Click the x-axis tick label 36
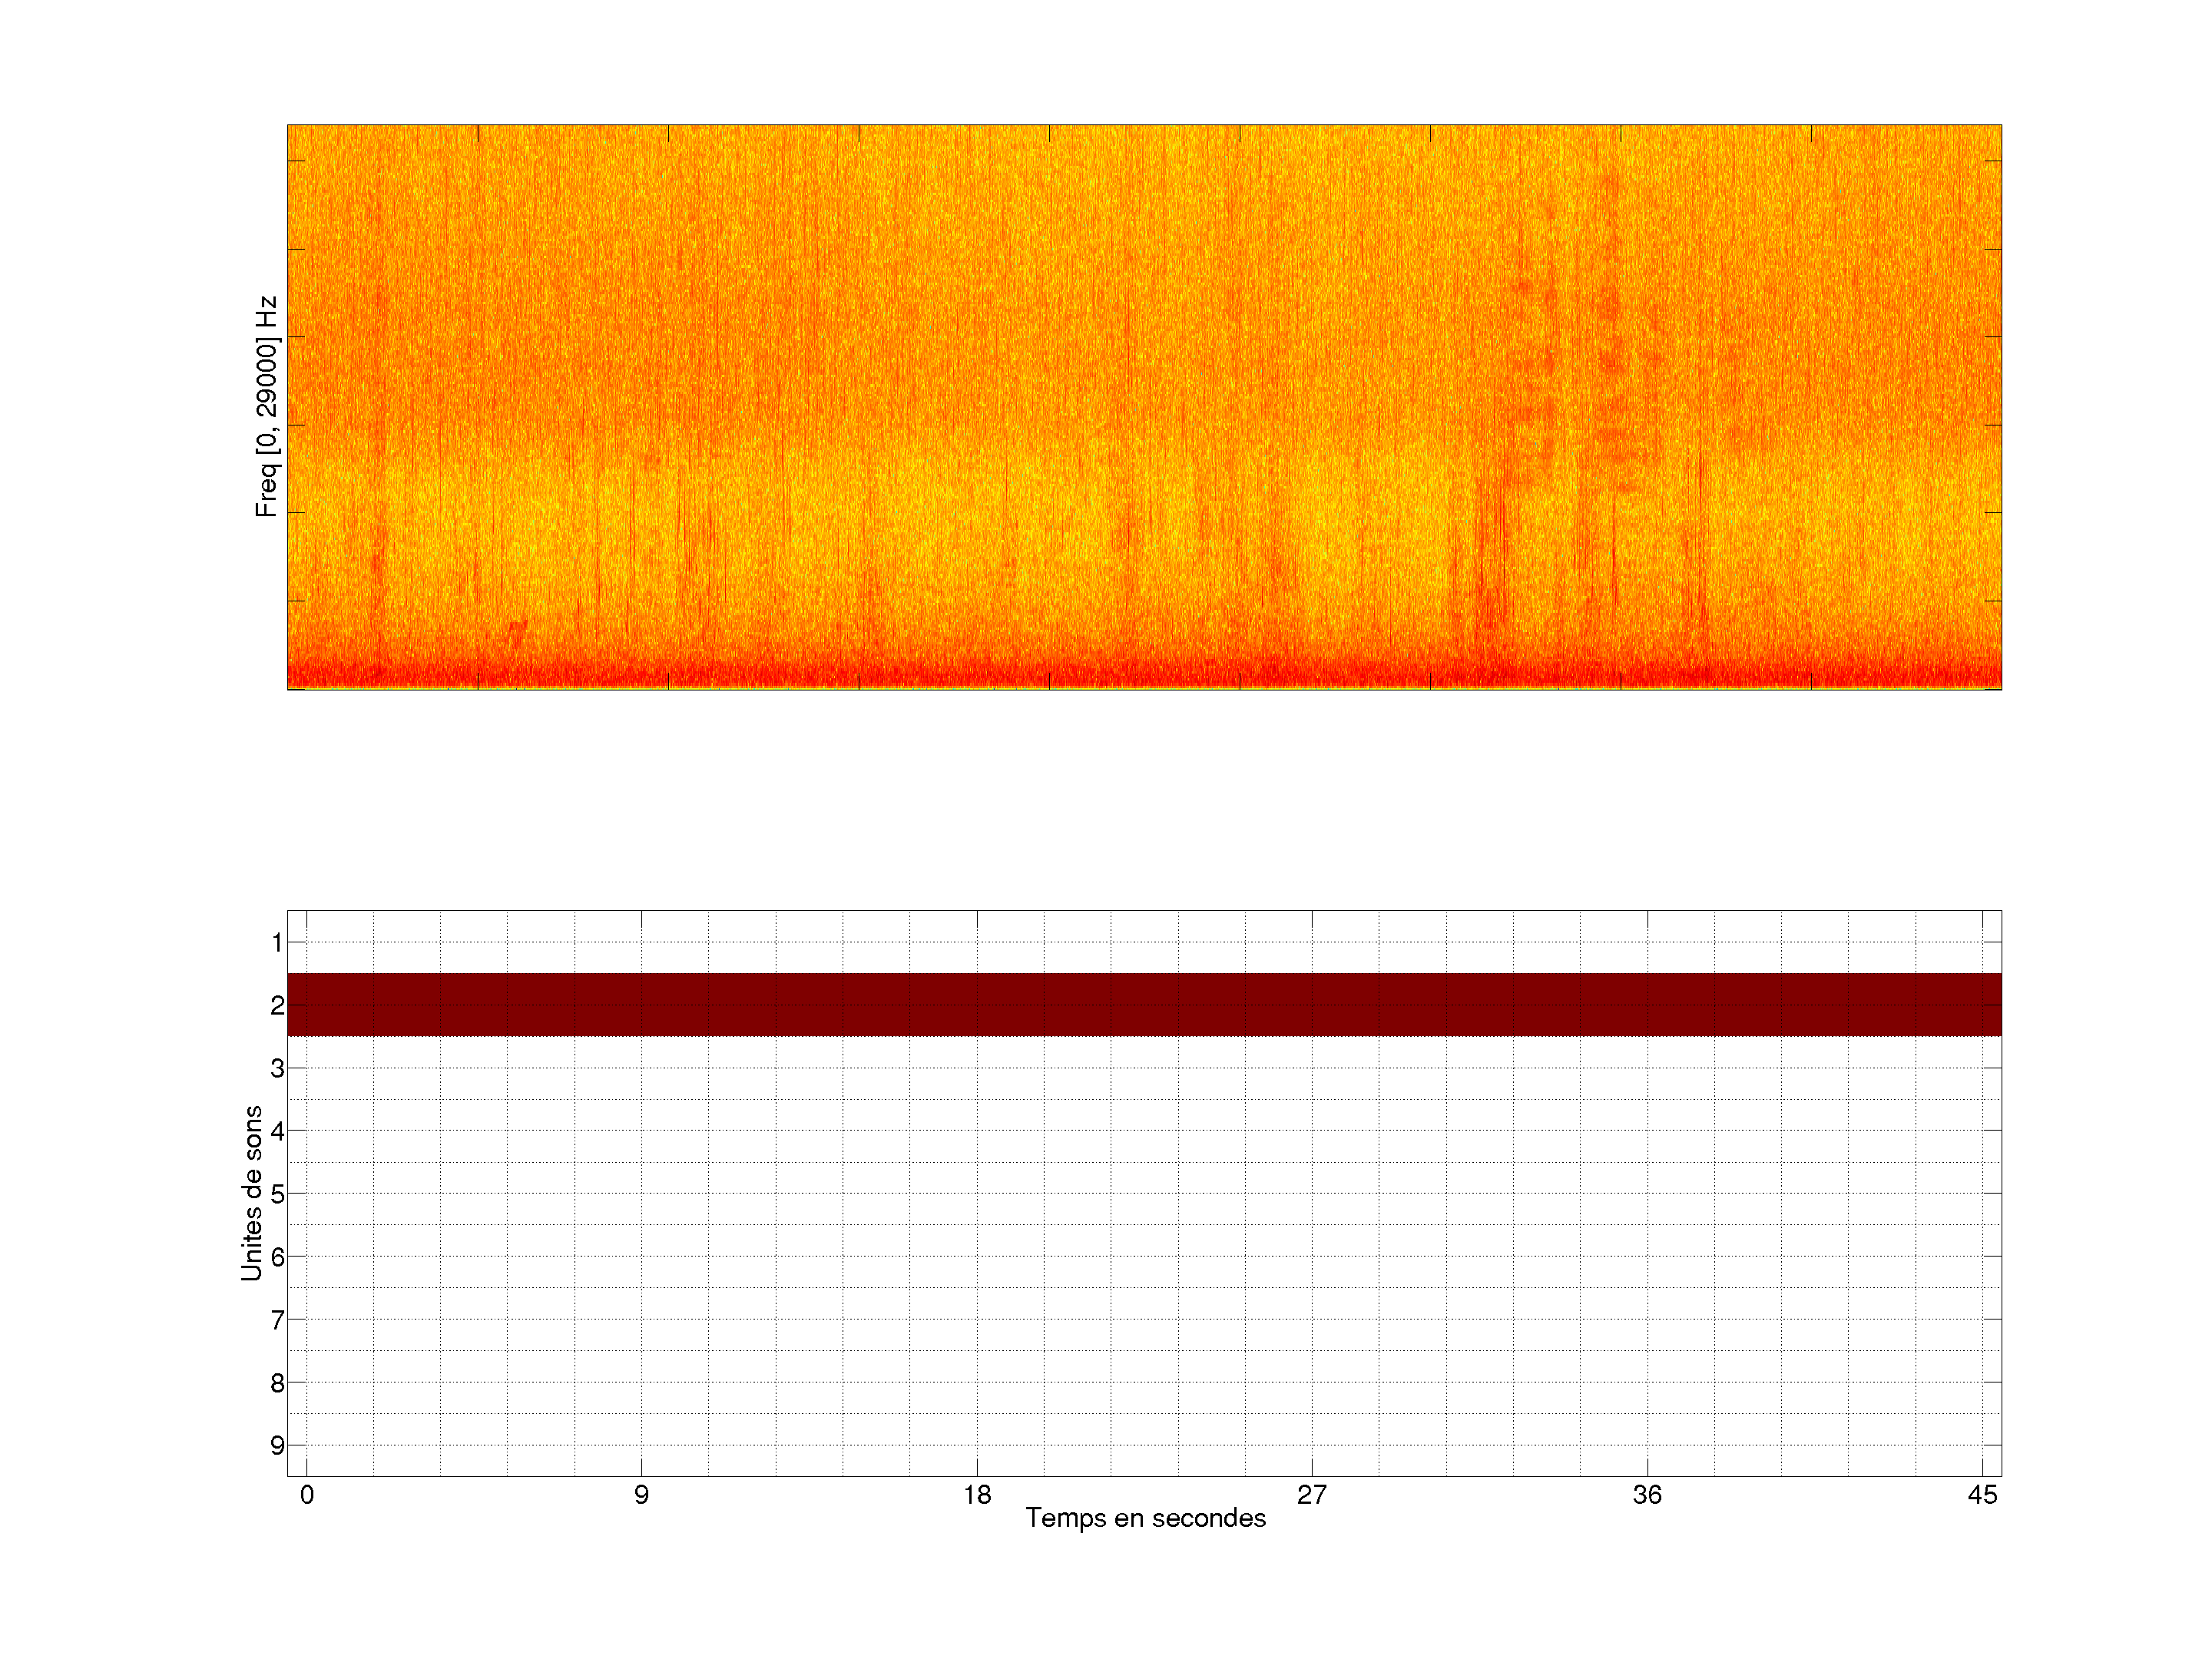 pyautogui.click(x=1647, y=1495)
